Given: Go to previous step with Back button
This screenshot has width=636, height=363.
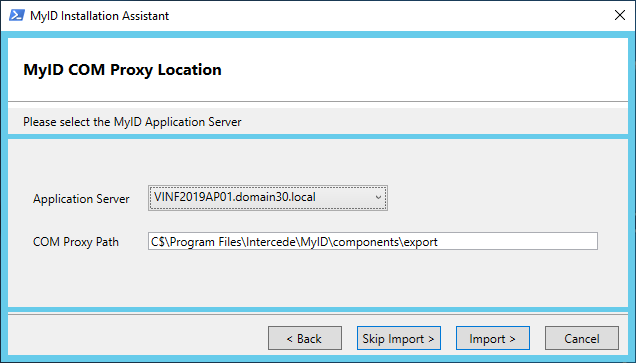Looking at the screenshot, I should click(x=305, y=338).
